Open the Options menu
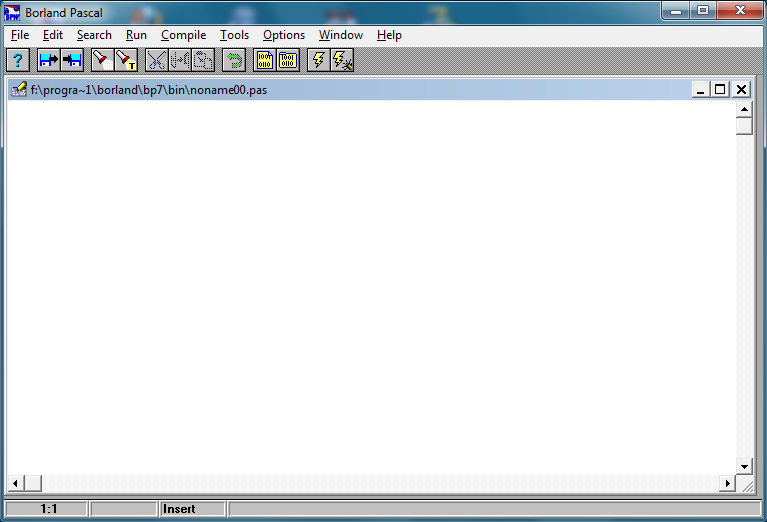This screenshot has width=767, height=522. (x=284, y=35)
